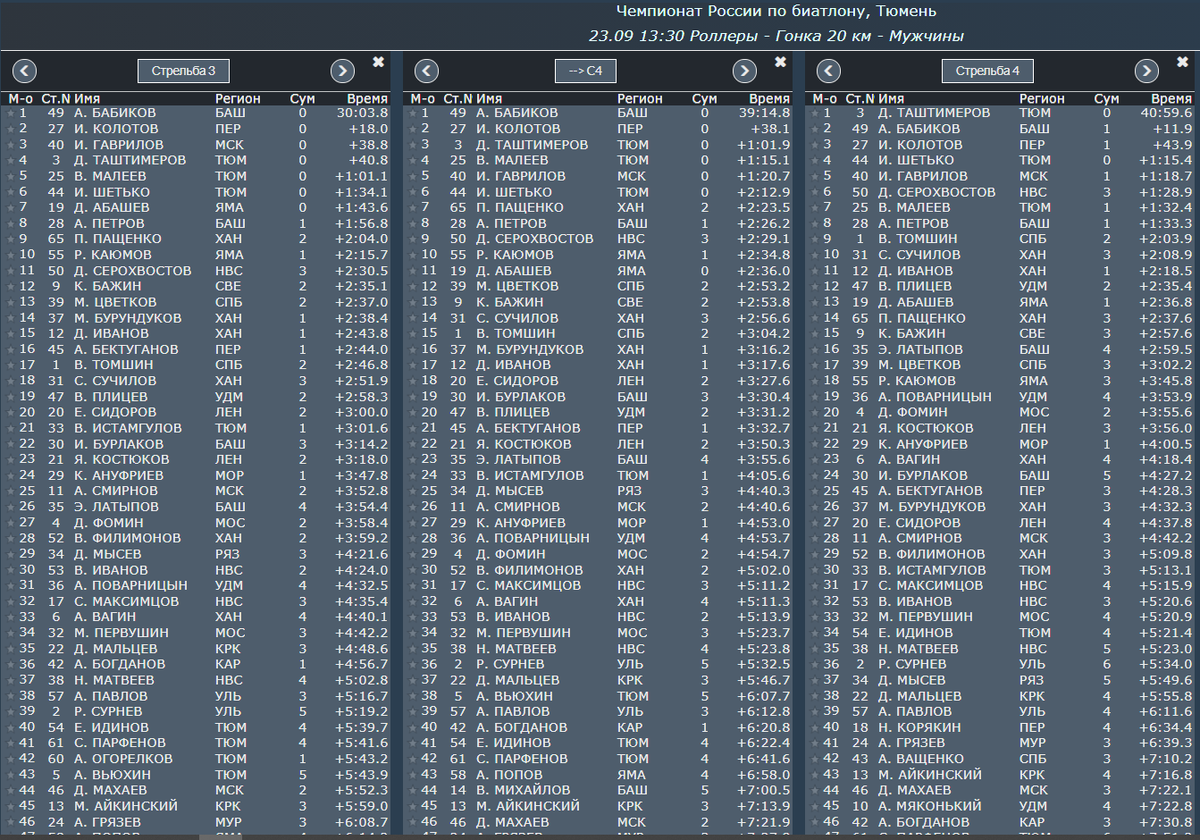Open the Стрельба 4 split selector
The height and width of the screenshot is (840, 1200).
tap(988, 71)
